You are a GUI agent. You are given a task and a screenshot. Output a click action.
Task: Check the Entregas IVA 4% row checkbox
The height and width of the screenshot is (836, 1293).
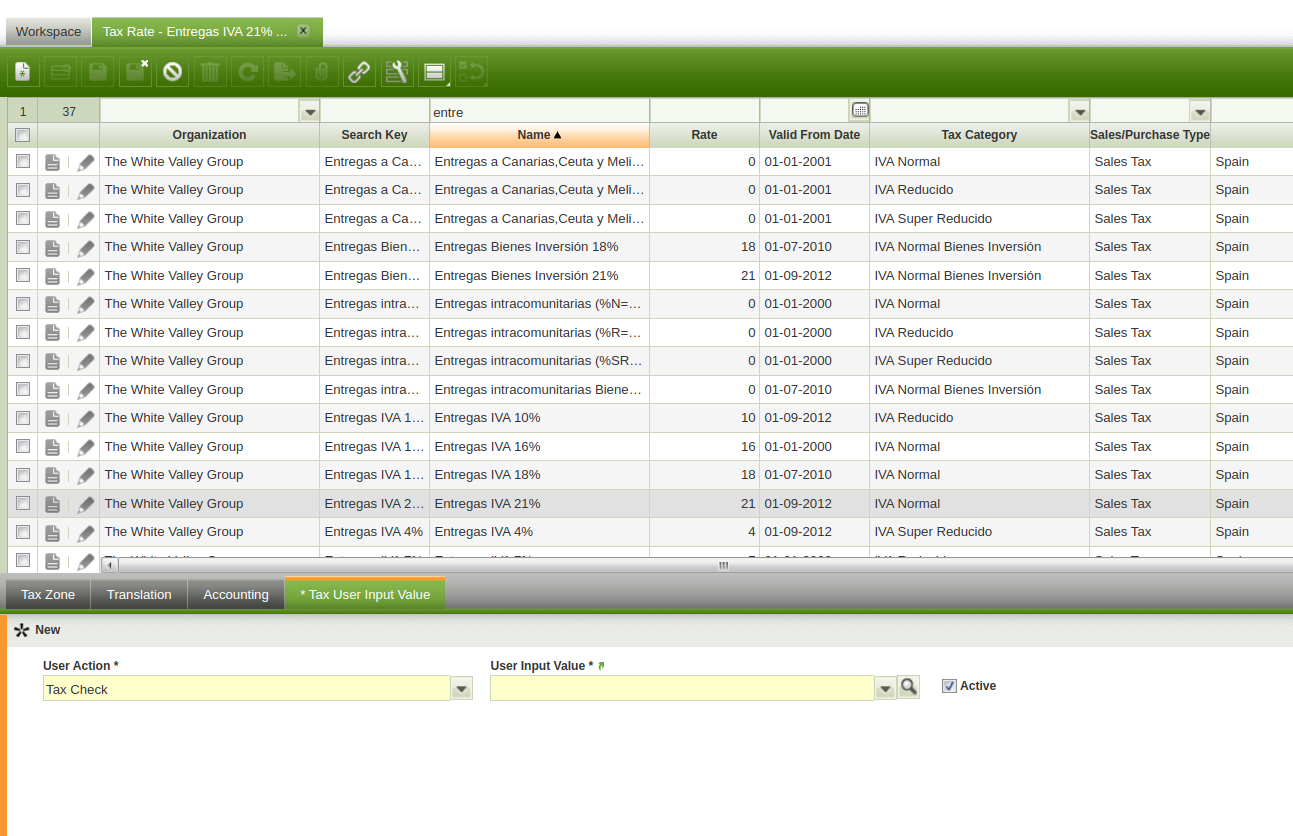pos(22,531)
